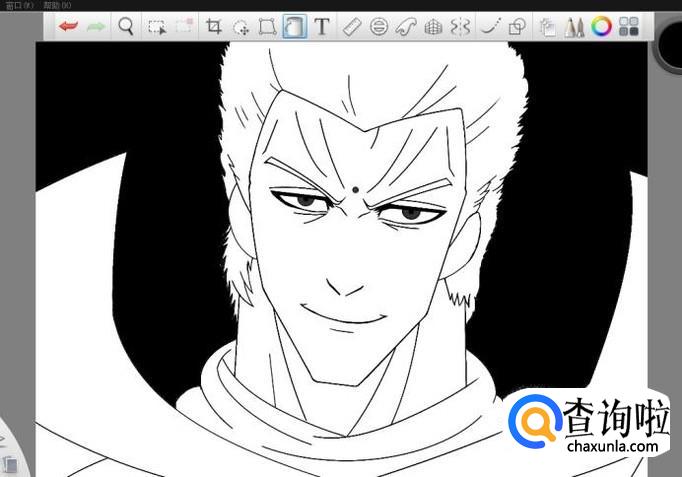Turn on Steady Stroke
The width and height of the screenshot is (682, 477).
click(491, 27)
